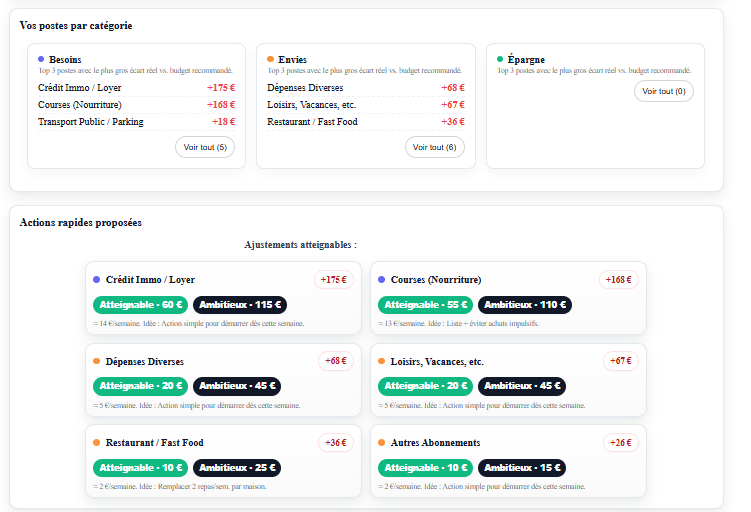Screen dimensions: 751x512
Task: Click the green dot beside Épargne heading
Action: point(500,60)
